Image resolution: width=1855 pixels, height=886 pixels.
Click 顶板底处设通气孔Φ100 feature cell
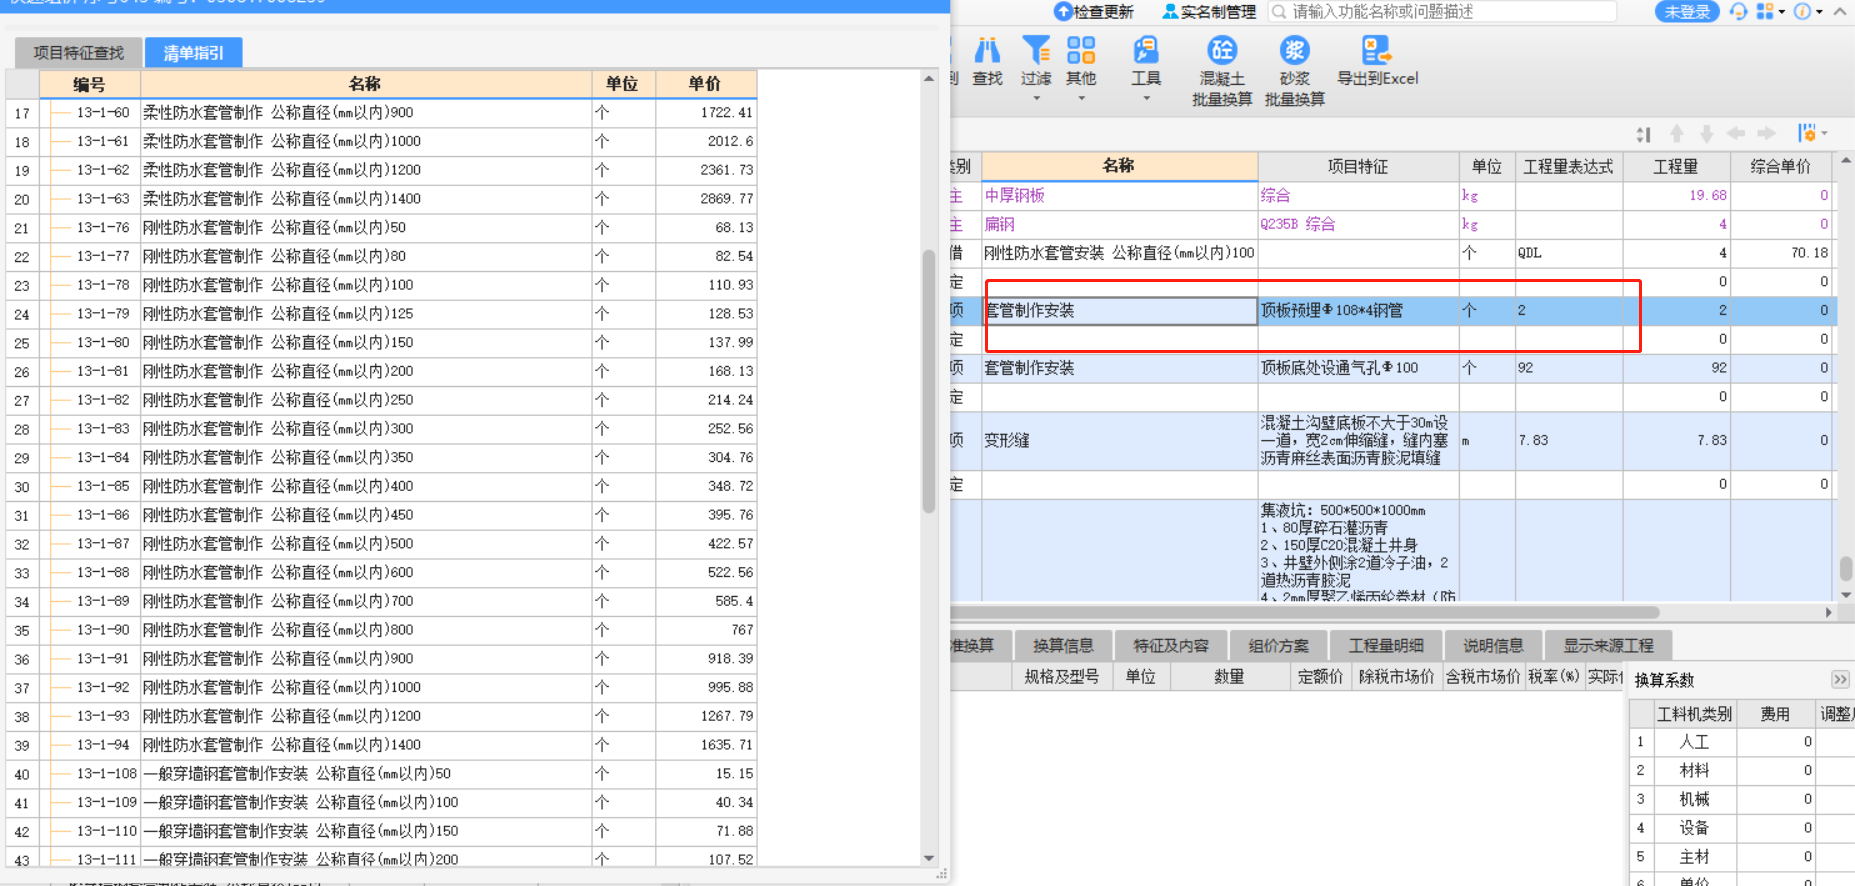point(1358,368)
